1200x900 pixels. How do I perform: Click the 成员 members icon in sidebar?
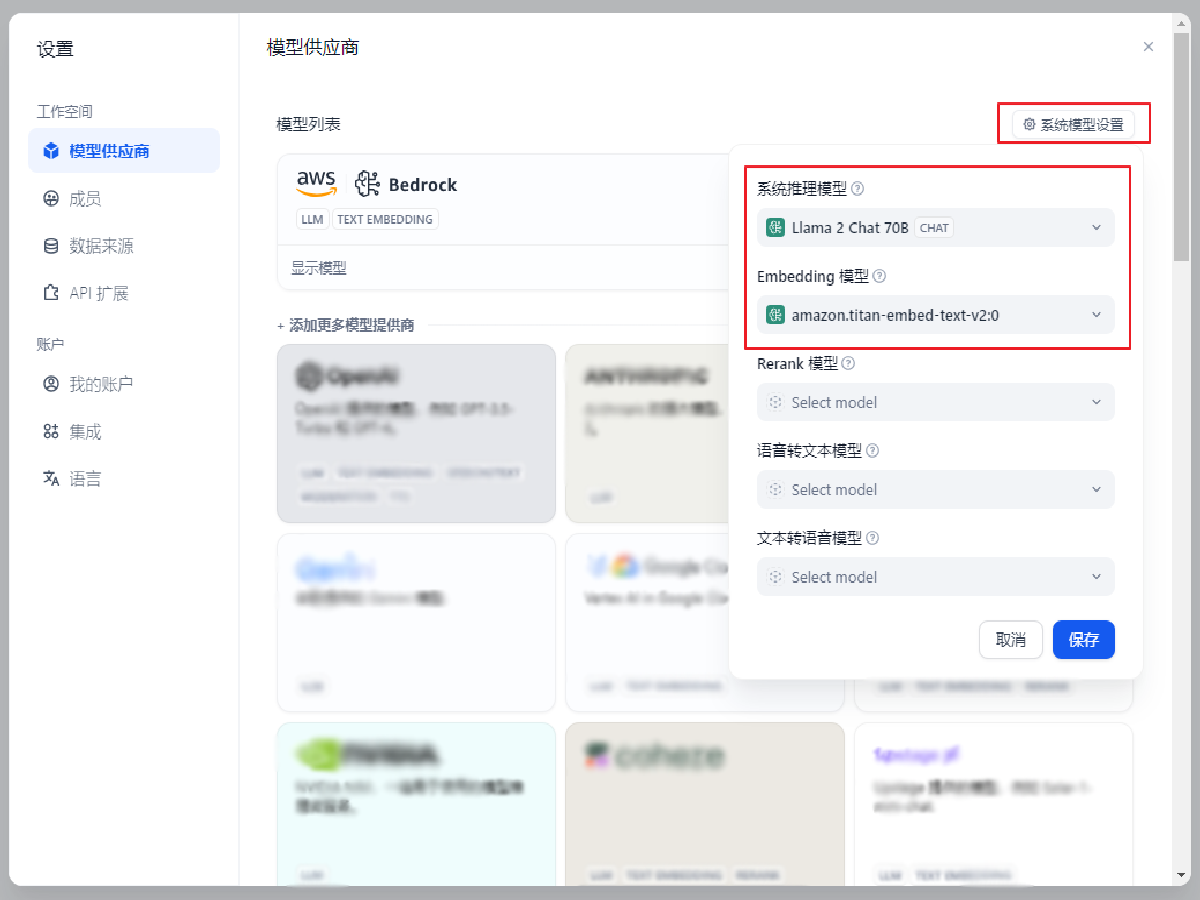51,199
